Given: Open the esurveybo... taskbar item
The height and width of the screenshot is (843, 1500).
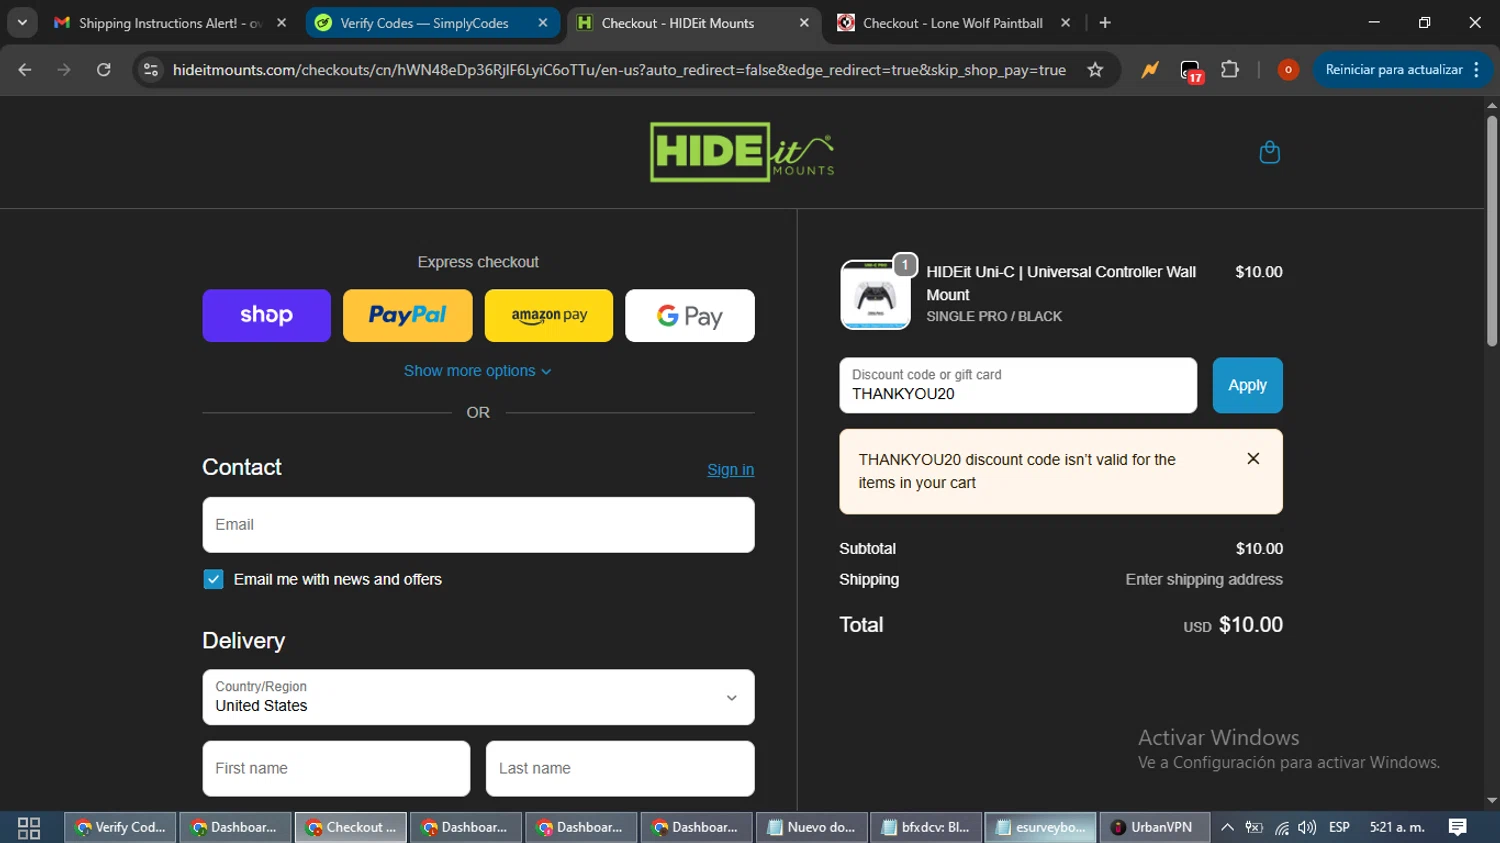Looking at the screenshot, I should tap(1041, 828).
